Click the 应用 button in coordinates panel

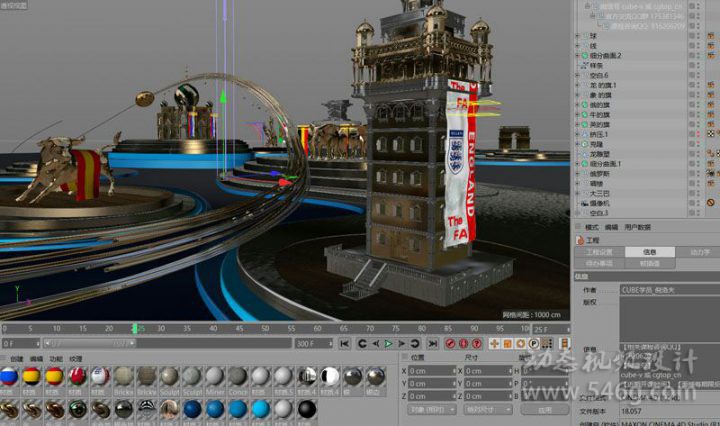pyautogui.click(x=545, y=410)
